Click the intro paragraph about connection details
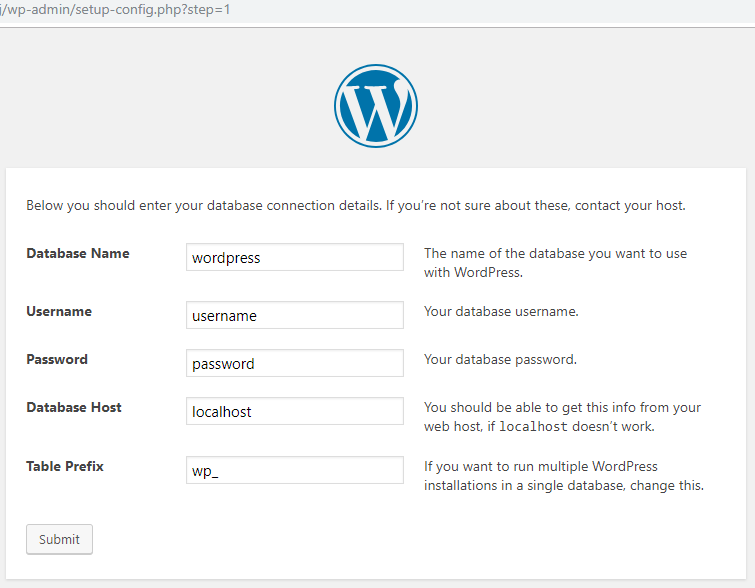Viewport: 755px width, 588px height. (355, 206)
